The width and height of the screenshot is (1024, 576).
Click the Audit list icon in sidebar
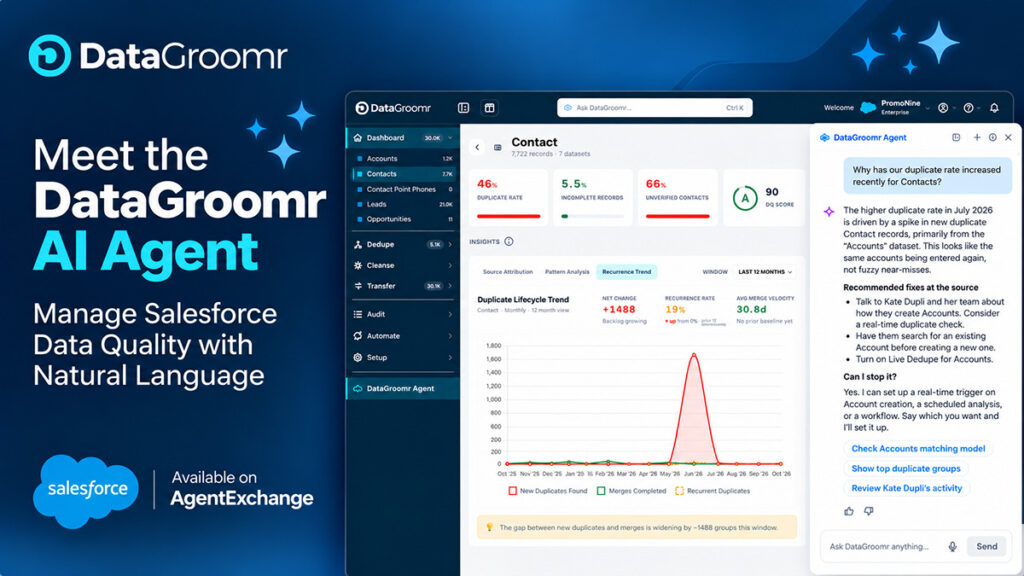[x=358, y=314]
